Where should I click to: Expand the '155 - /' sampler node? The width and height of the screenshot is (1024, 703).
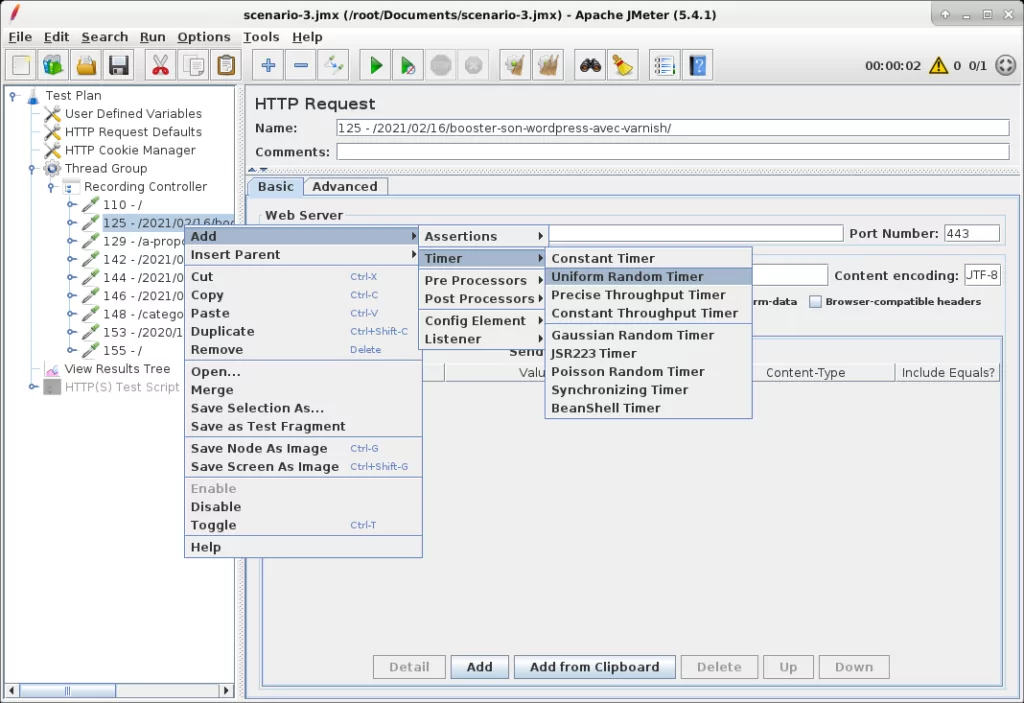click(71, 351)
